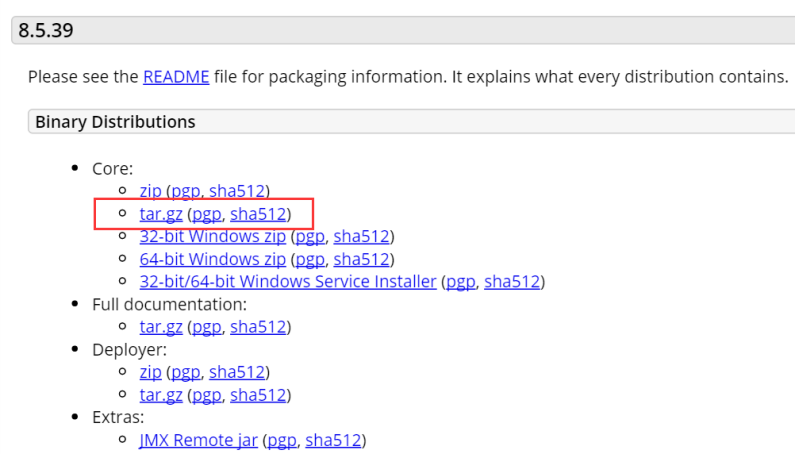This screenshot has width=796, height=455.
Task: Download the 32-bit Windows zip
Action: [x=213, y=236]
